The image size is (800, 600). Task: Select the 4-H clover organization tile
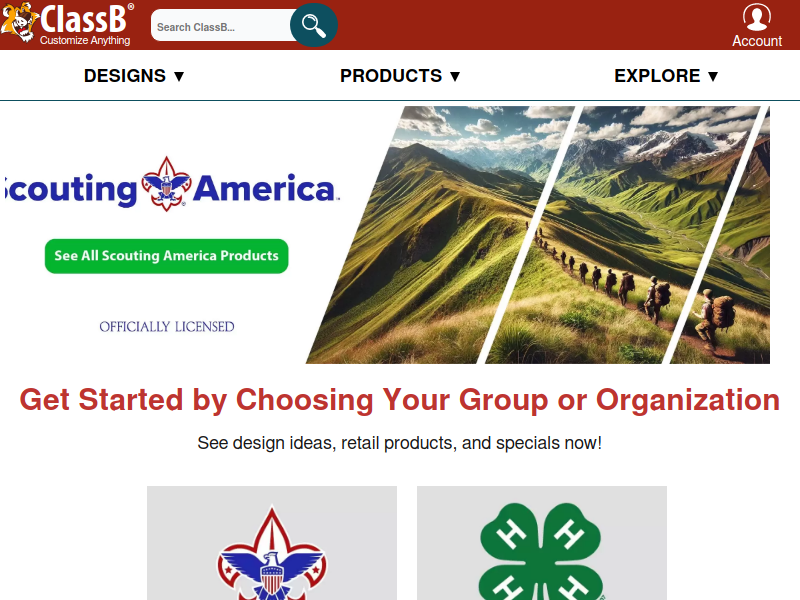[542, 543]
